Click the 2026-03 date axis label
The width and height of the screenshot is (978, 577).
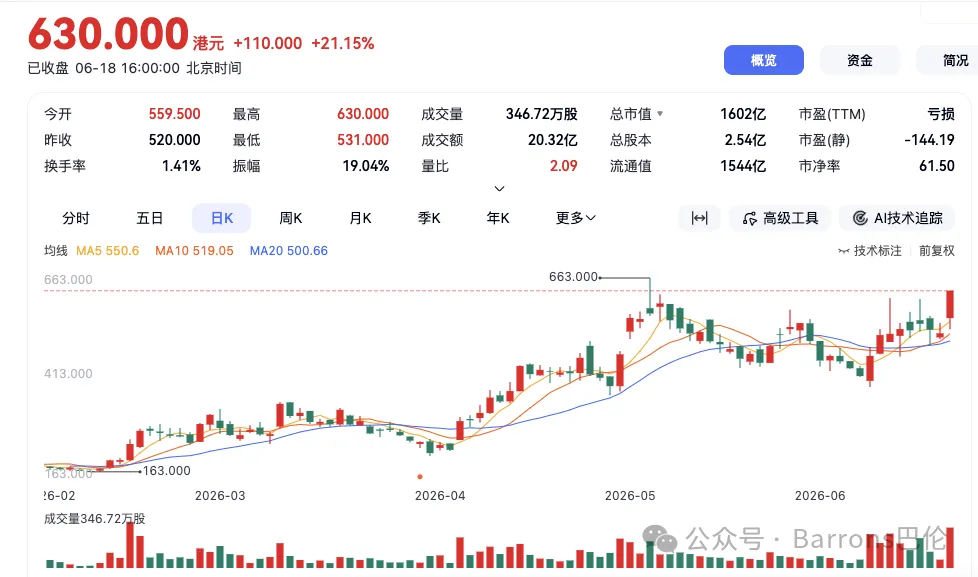(220, 496)
